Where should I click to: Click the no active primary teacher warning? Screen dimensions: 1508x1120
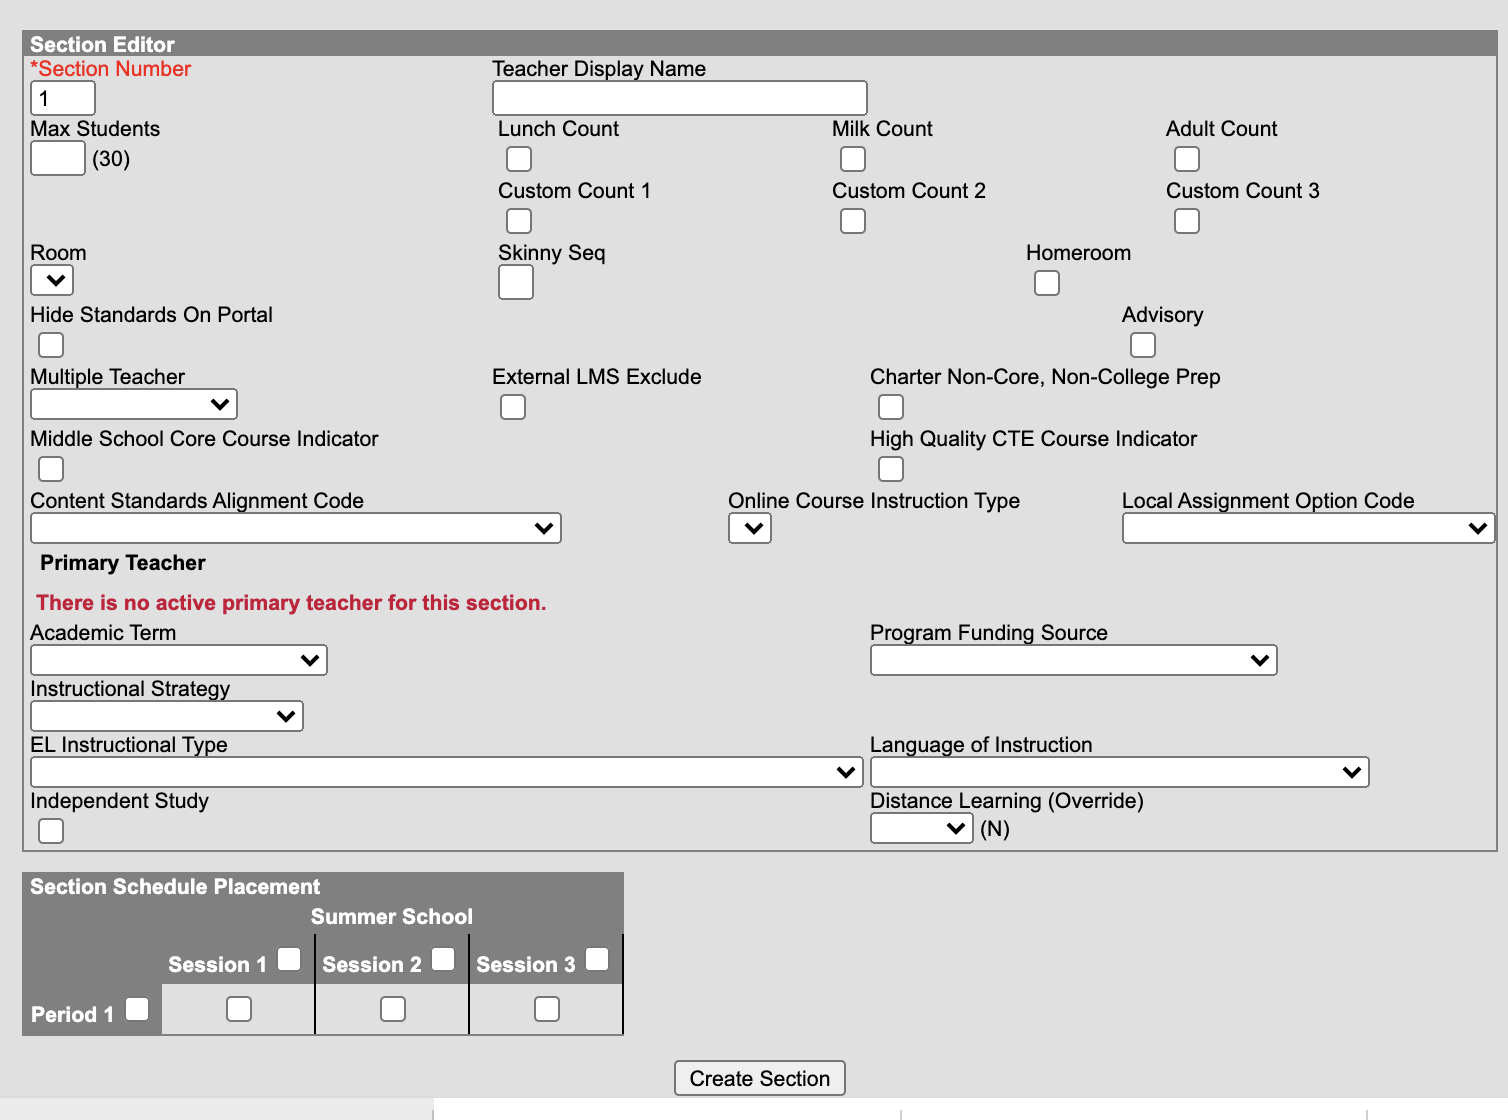[292, 603]
